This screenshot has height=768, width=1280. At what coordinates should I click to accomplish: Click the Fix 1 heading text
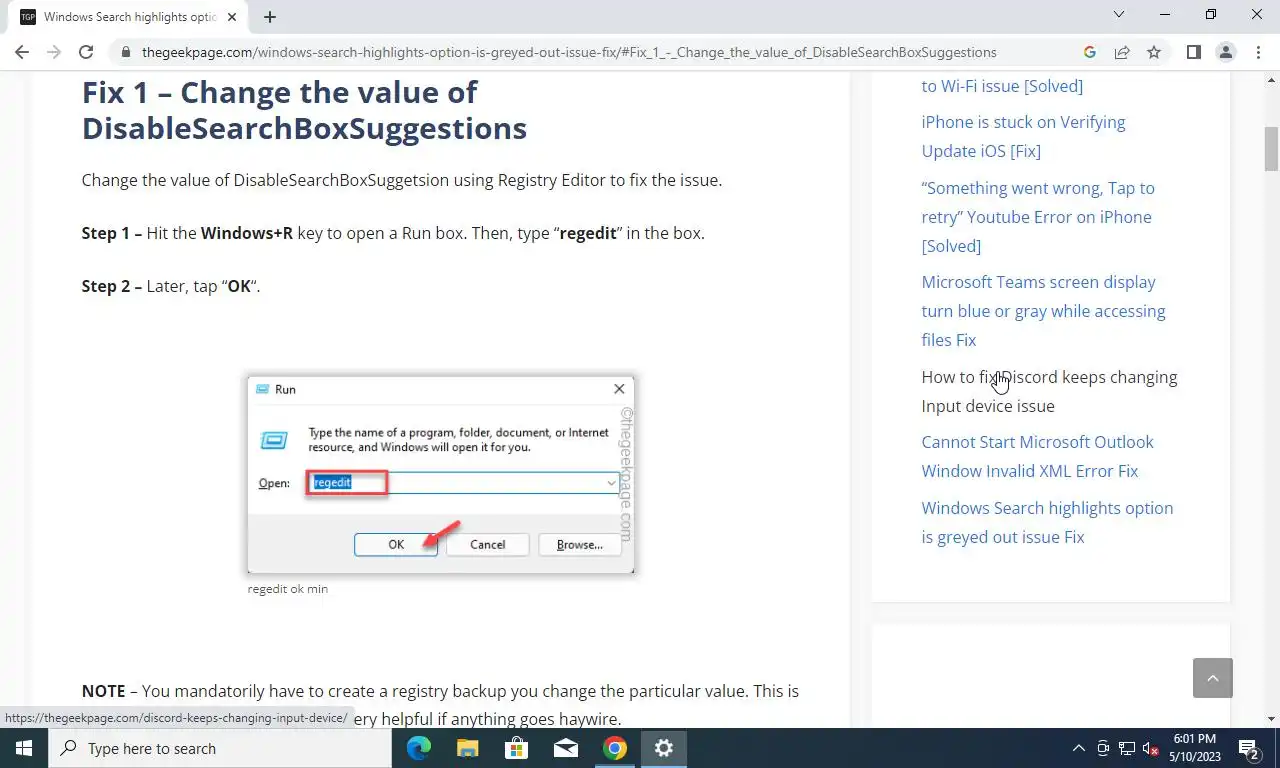[x=304, y=110]
